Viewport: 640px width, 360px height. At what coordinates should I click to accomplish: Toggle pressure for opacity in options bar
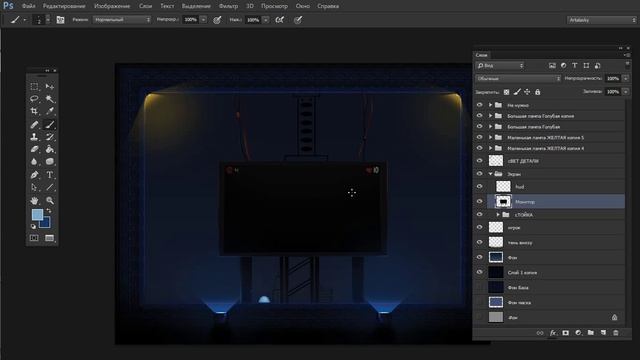(217, 20)
